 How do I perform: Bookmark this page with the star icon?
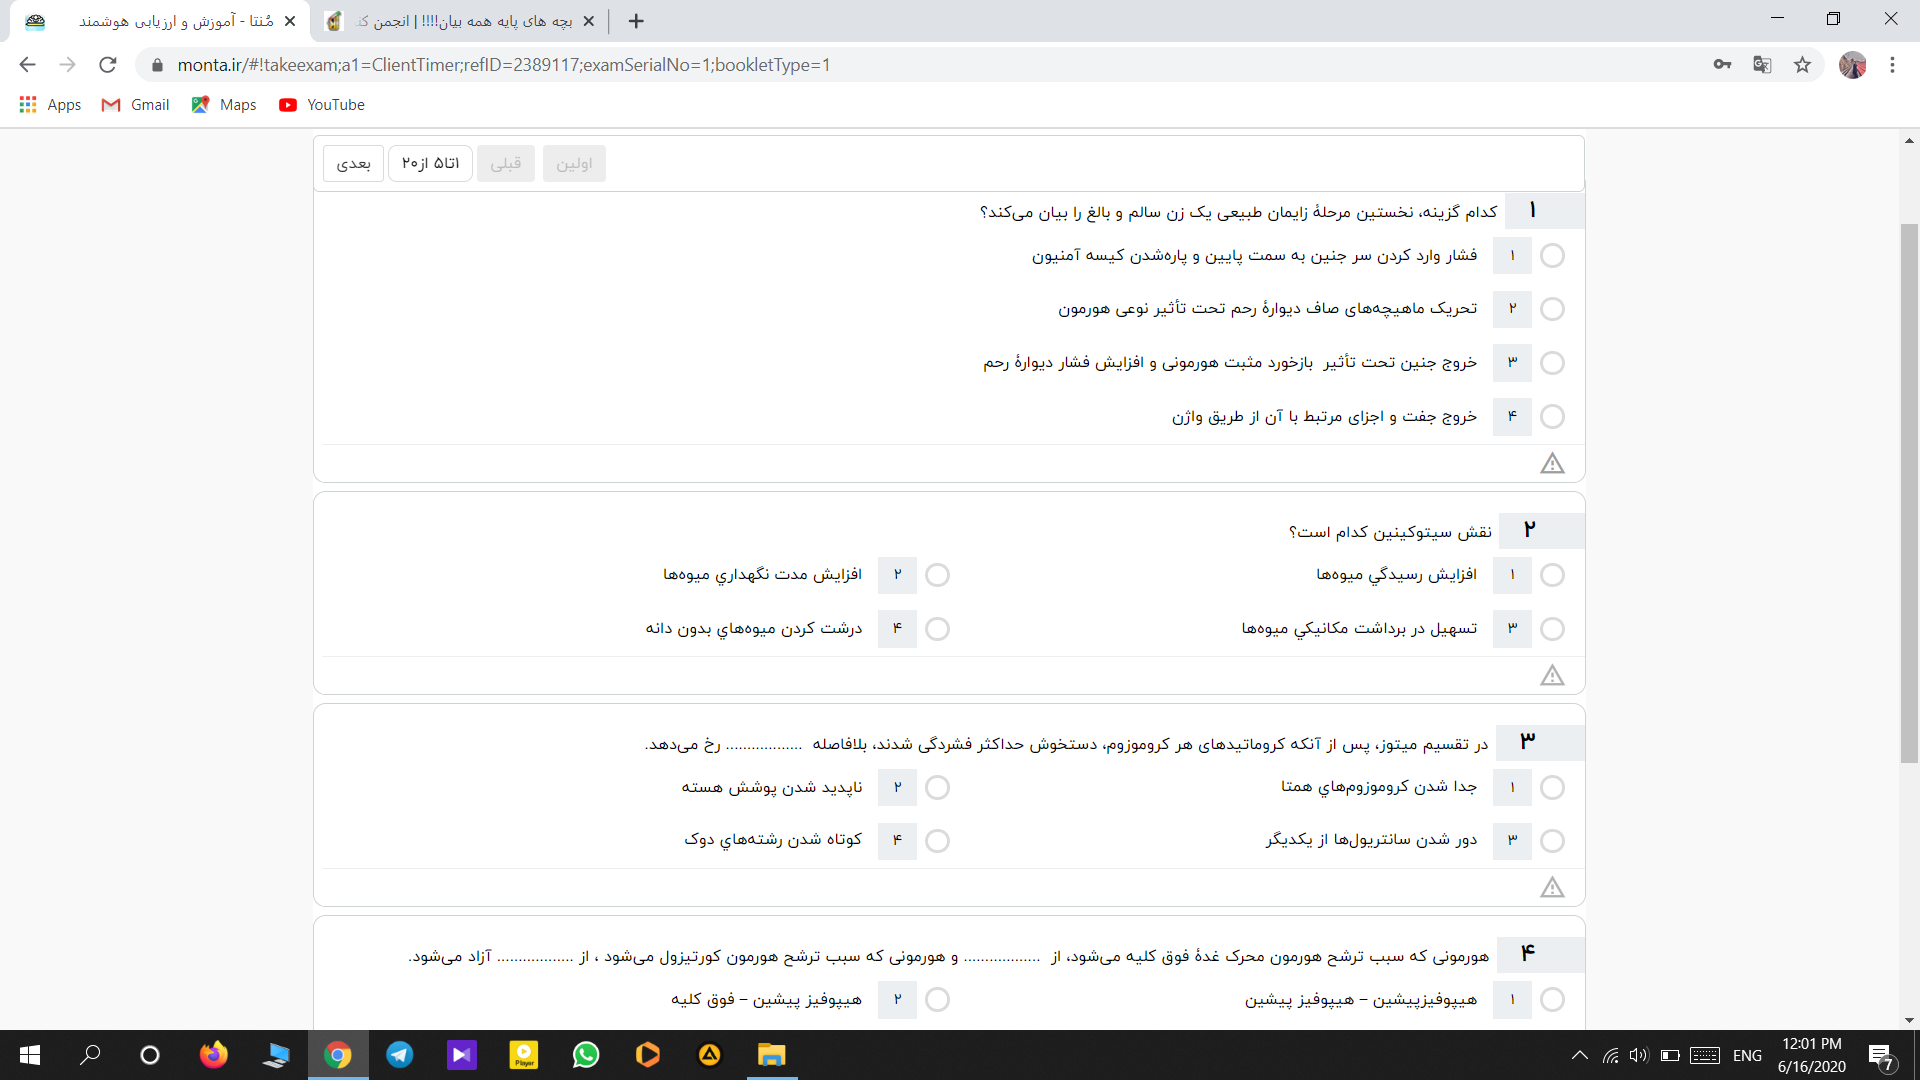click(x=1802, y=65)
